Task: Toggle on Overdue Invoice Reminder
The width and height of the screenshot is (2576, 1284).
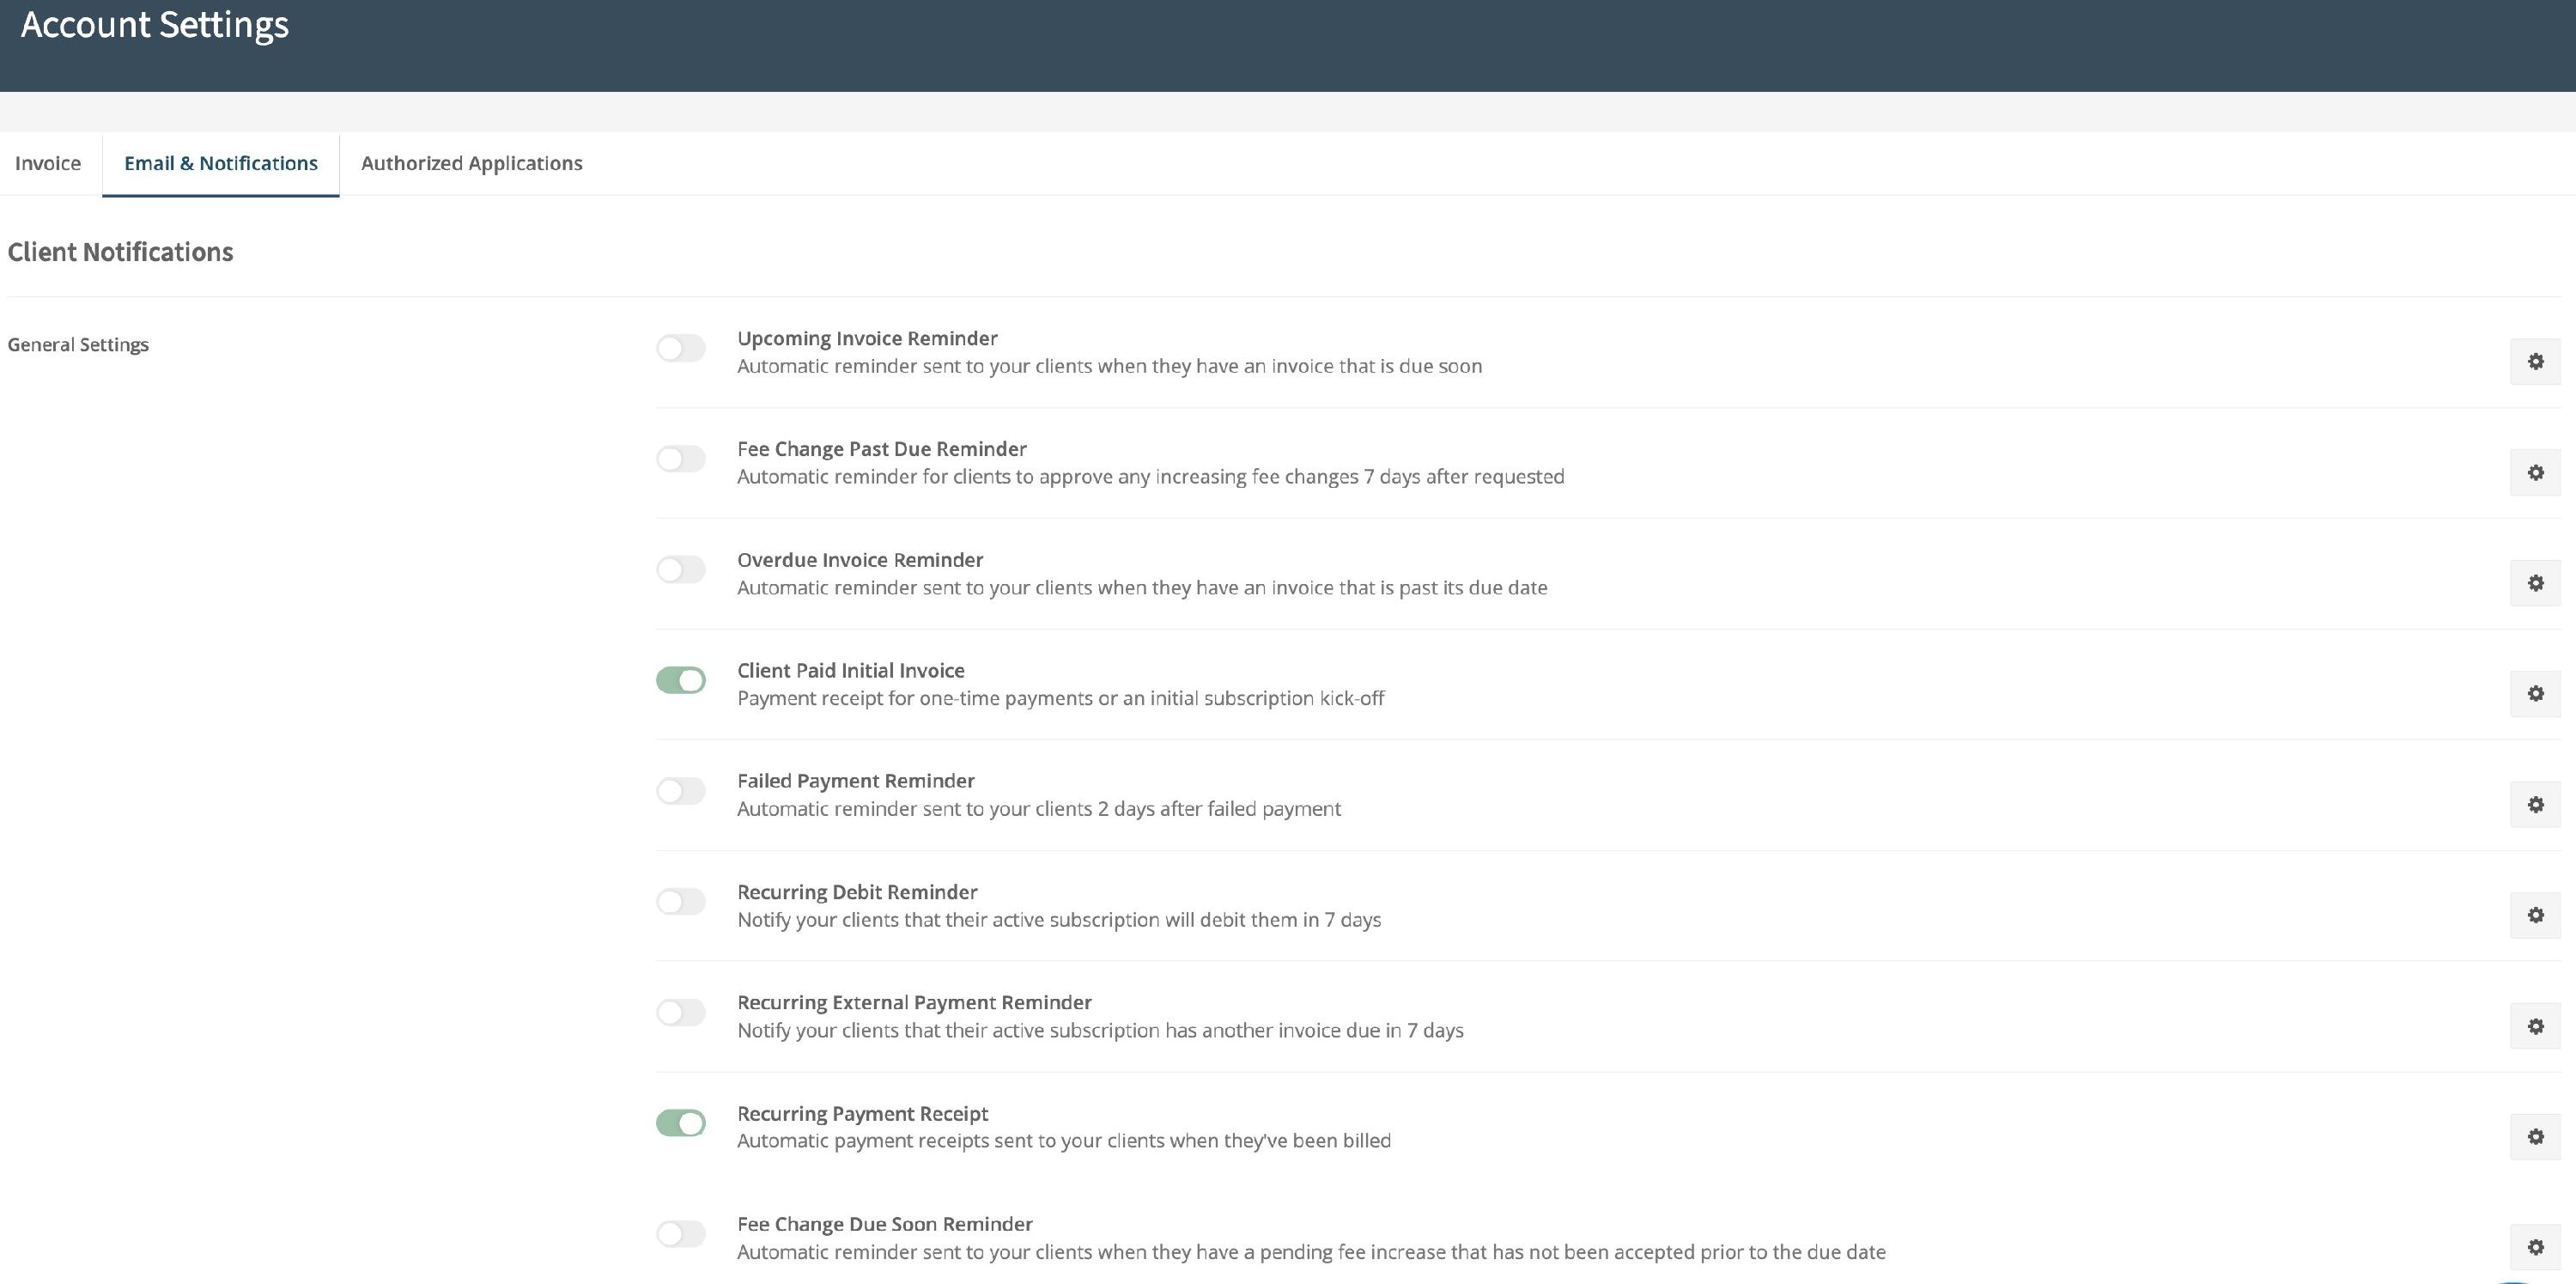Action: point(681,569)
